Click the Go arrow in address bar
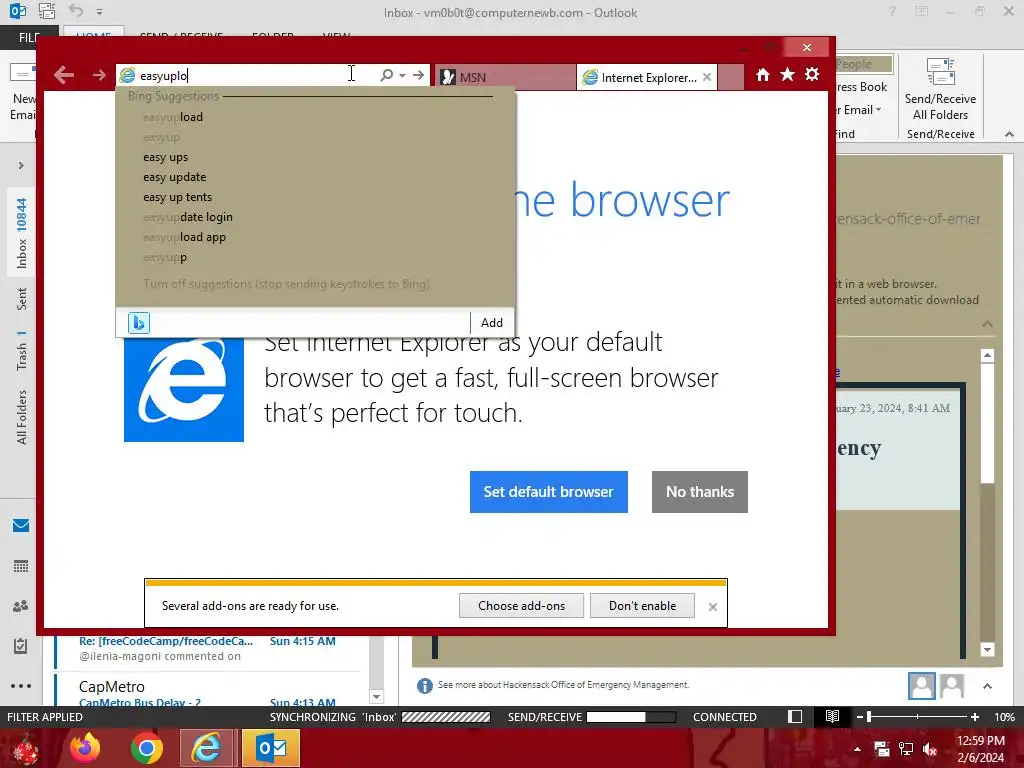The width and height of the screenshot is (1024, 768). coord(419,75)
